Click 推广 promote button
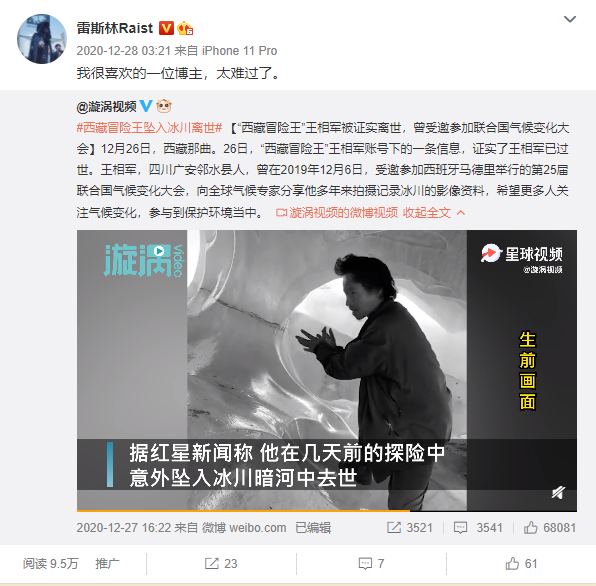This screenshot has height=586, width=596. point(107,564)
